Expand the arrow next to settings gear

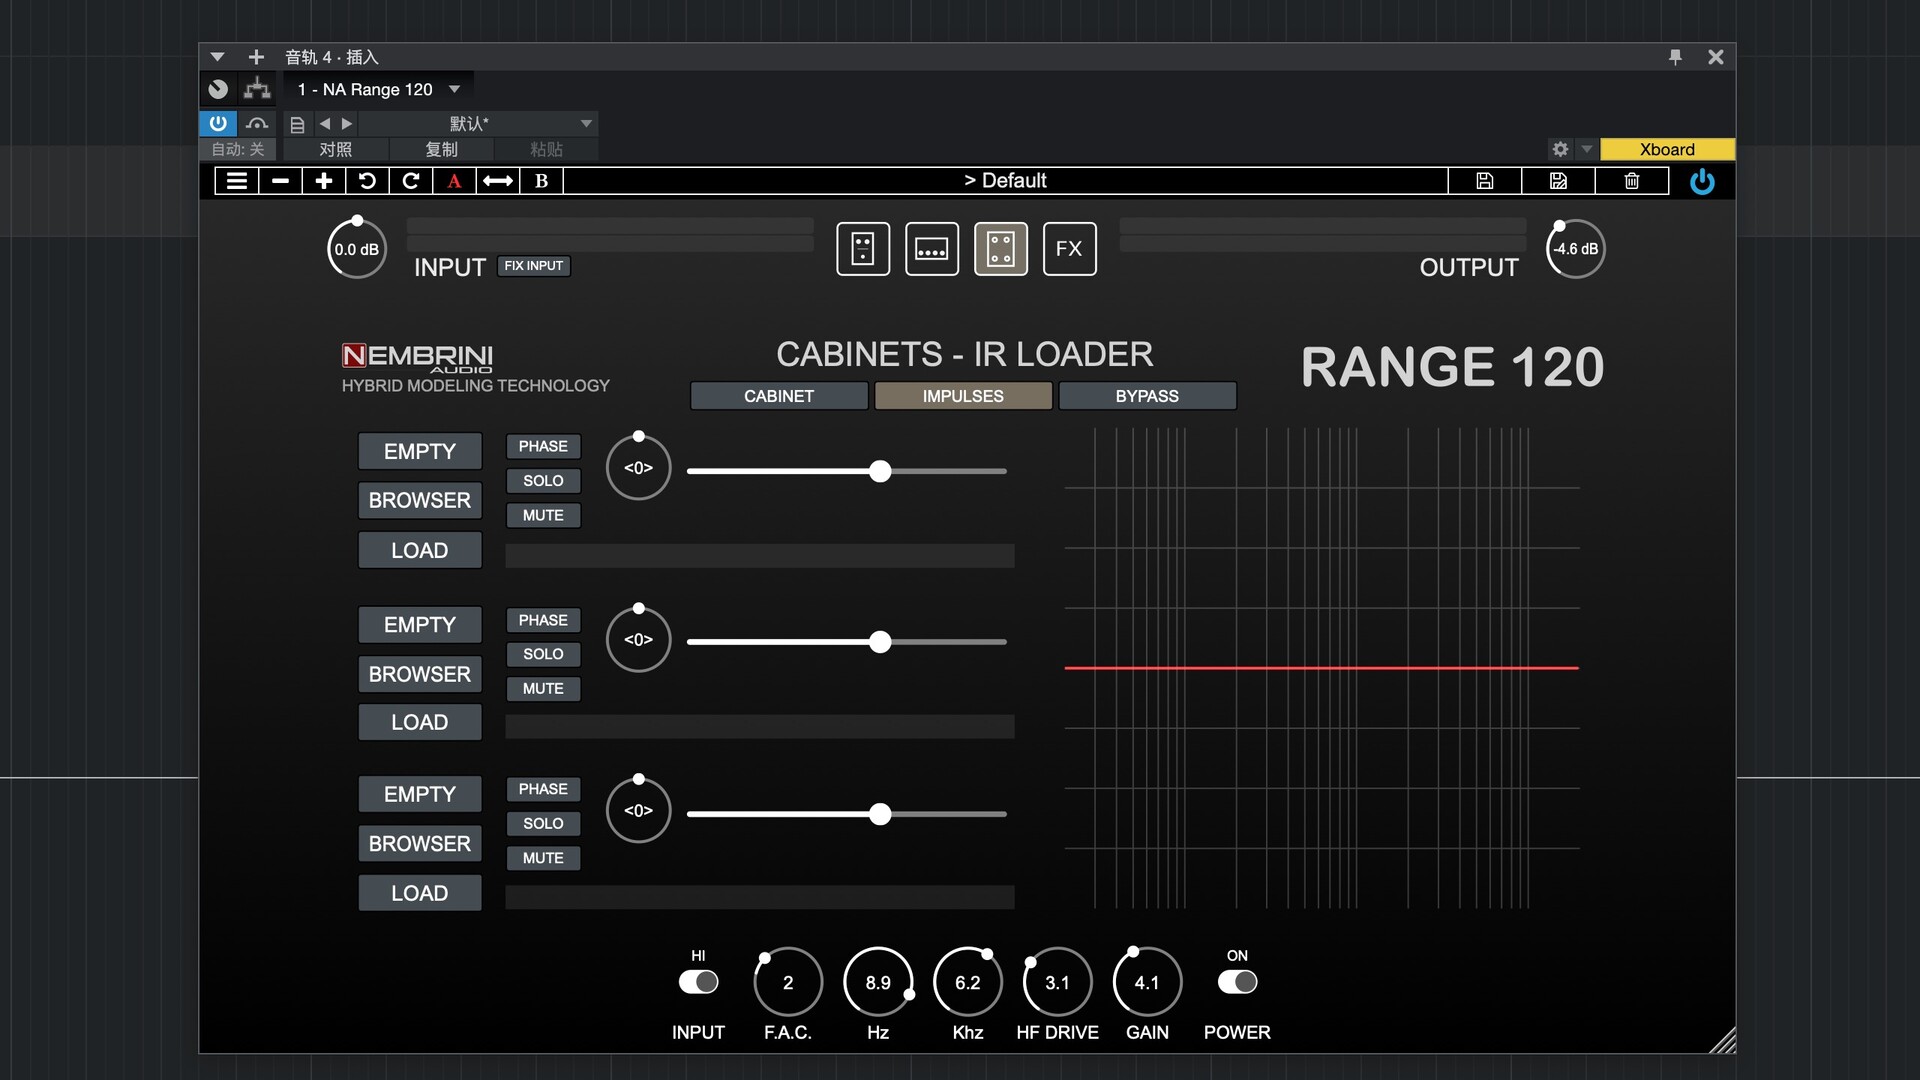coord(1586,149)
